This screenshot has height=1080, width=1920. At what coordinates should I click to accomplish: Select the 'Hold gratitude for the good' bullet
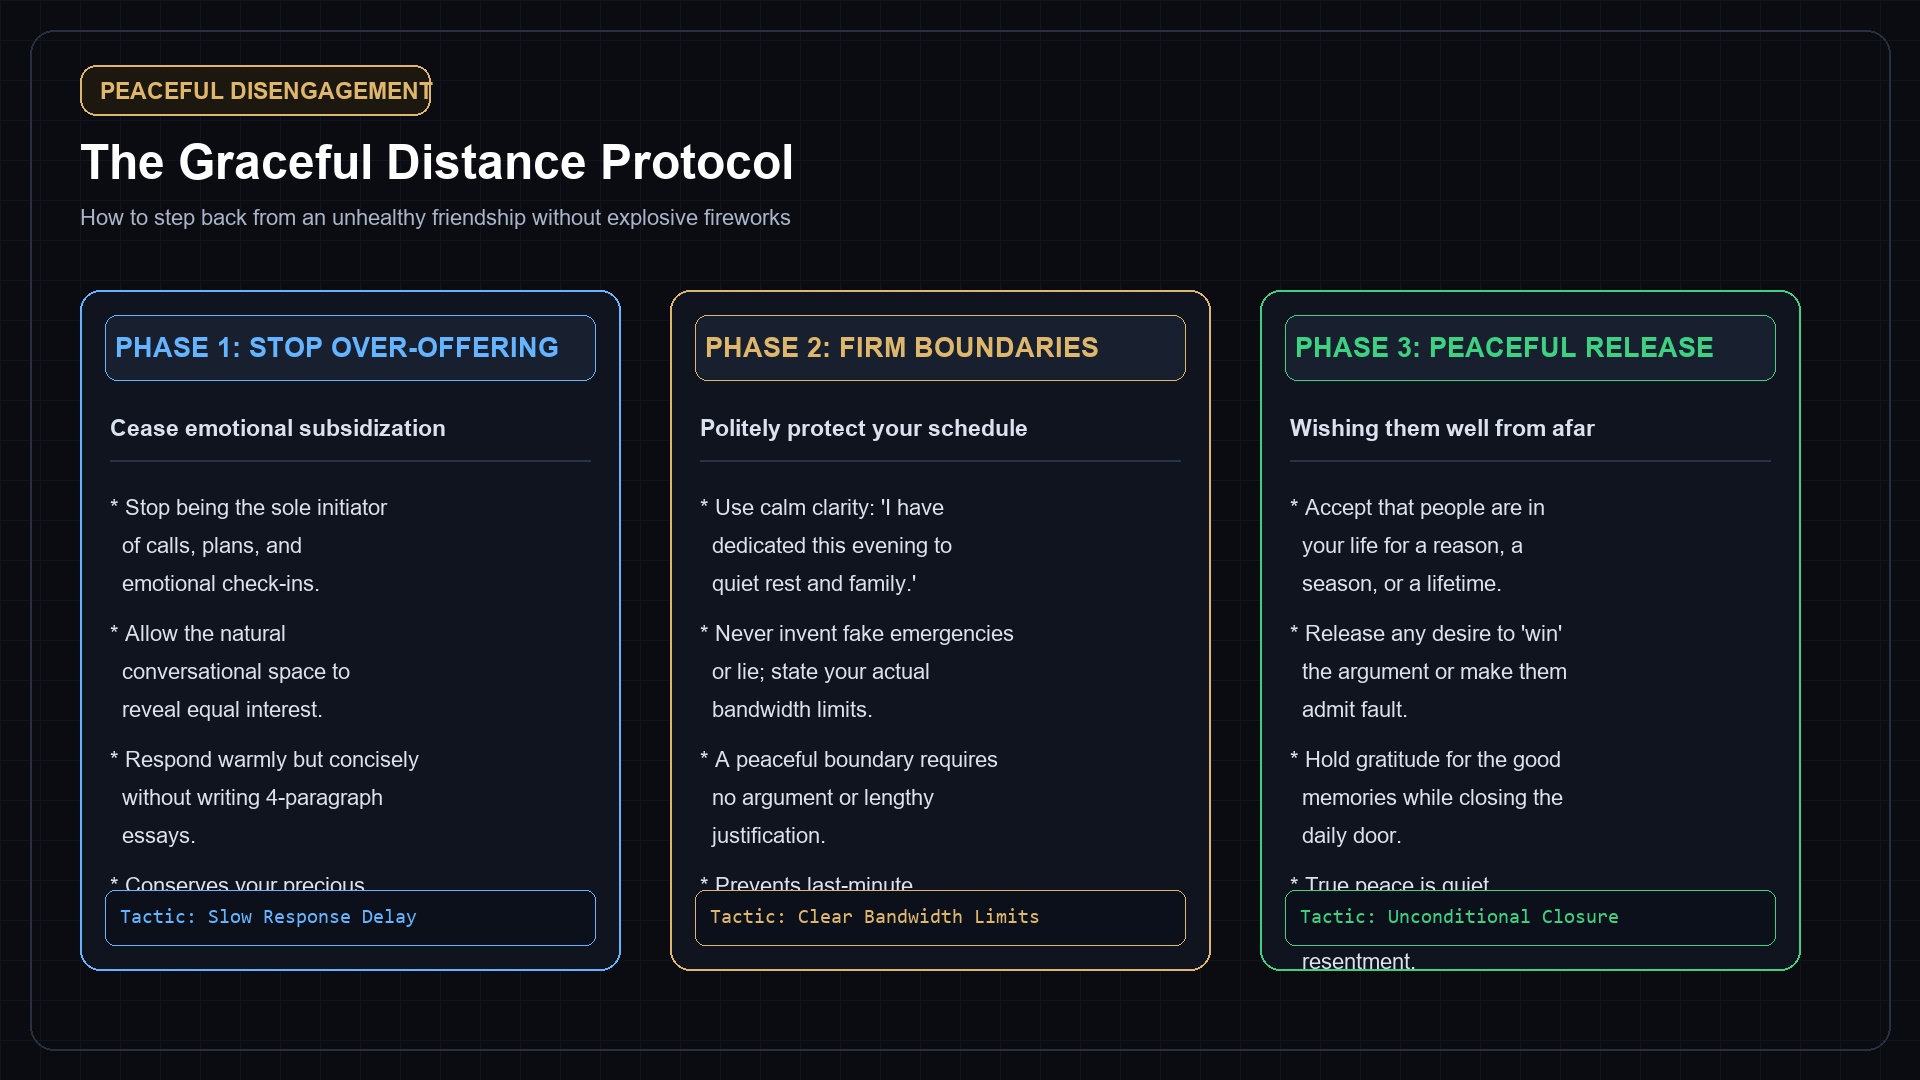(1427, 798)
